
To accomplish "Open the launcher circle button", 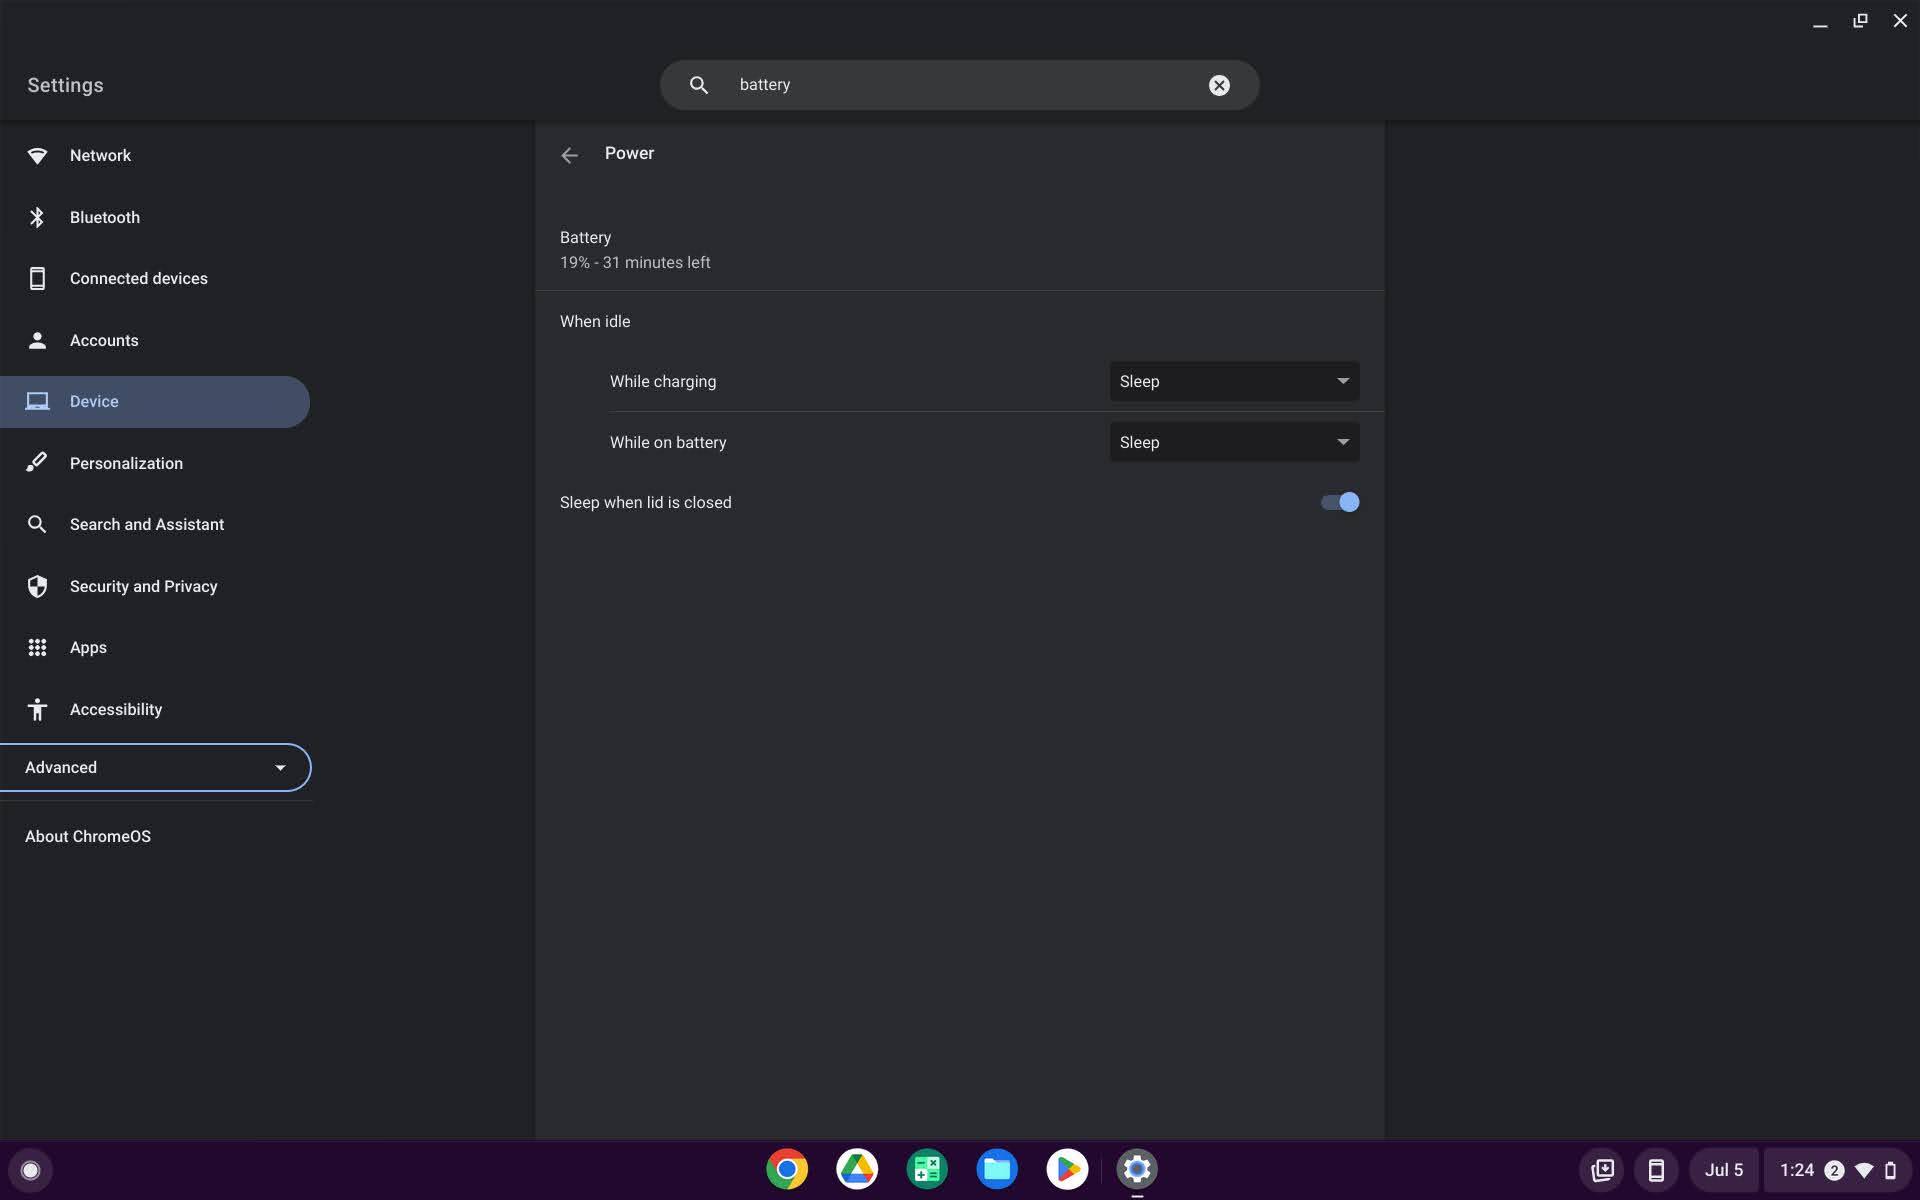I will pyautogui.click(x=30, y=1170).
